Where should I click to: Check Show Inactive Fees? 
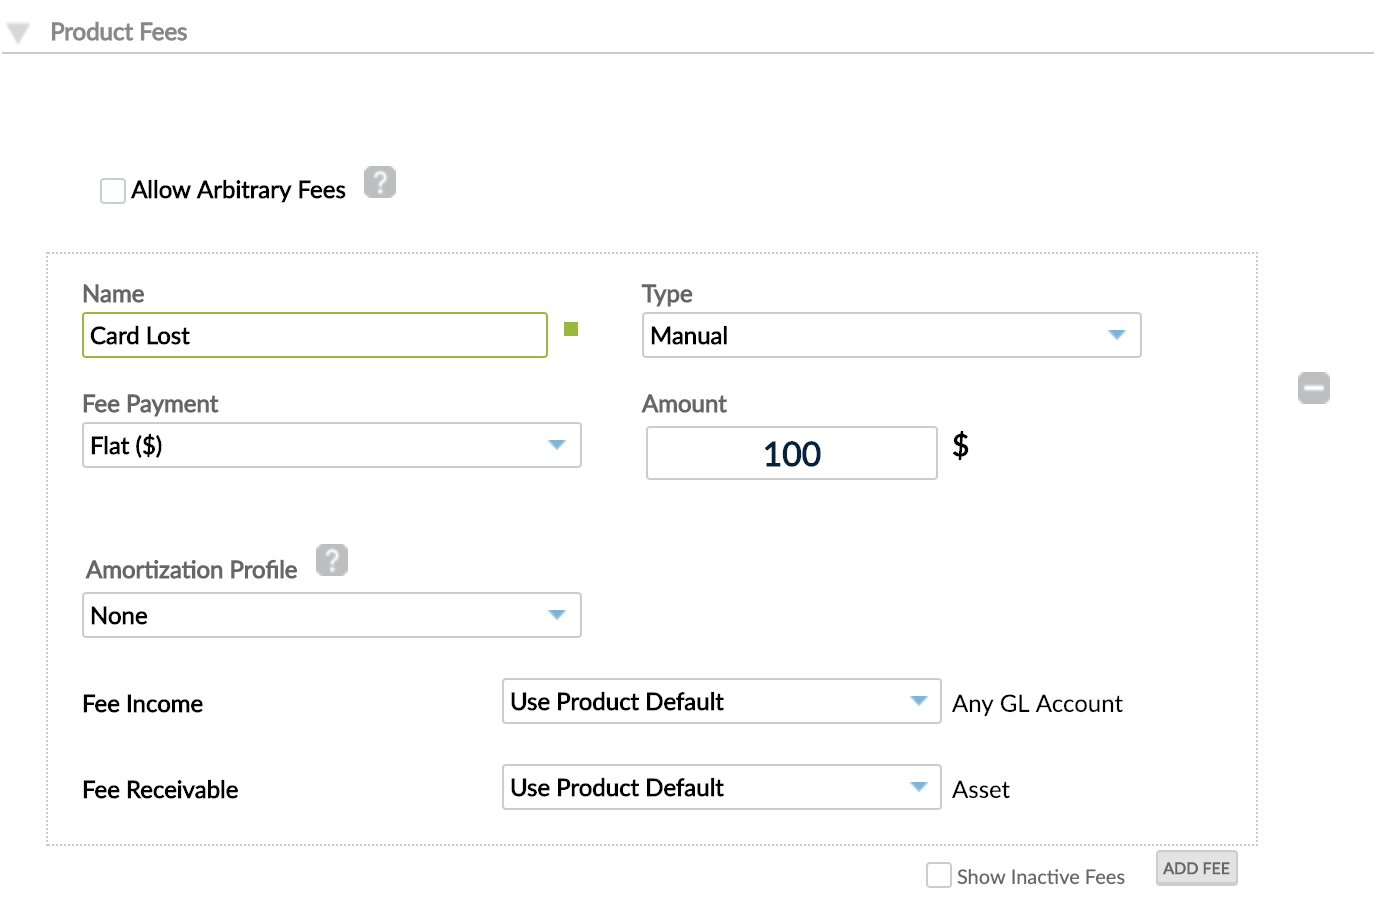938,874
